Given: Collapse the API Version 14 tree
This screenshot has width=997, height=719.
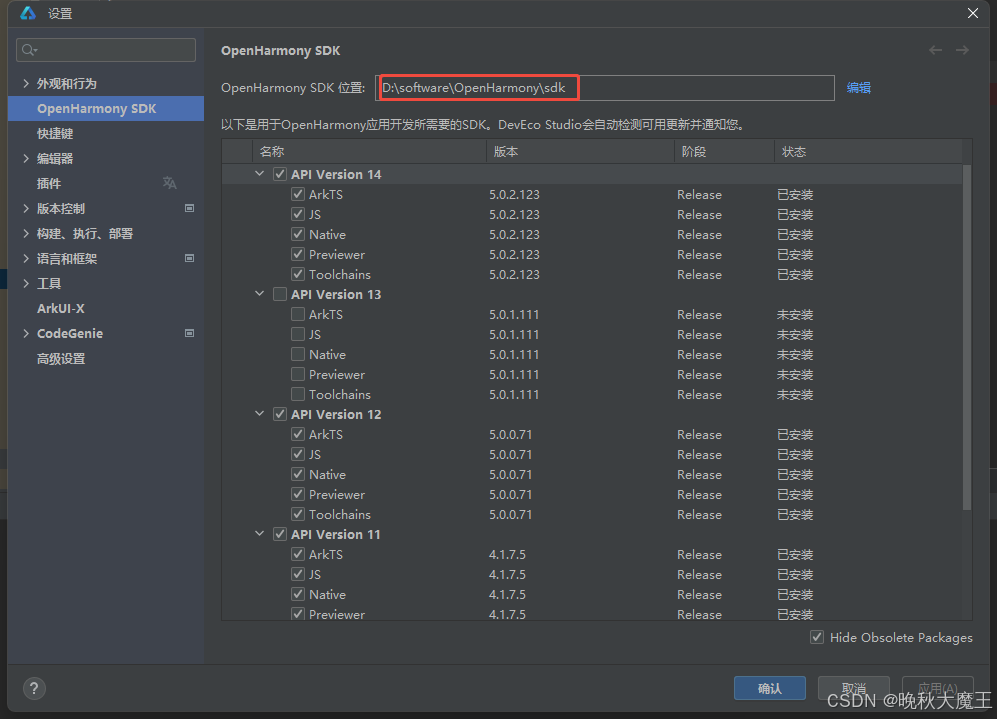Looking at the screenshot, I should (x=259, y=173).
